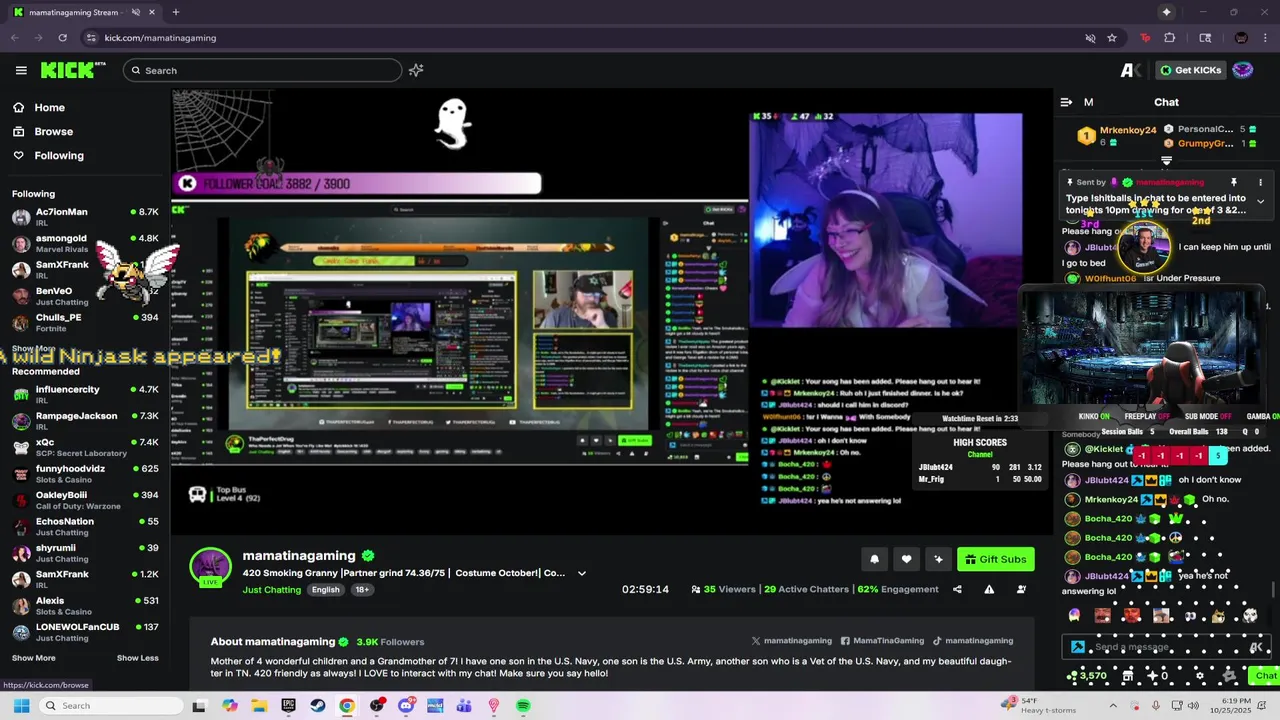Collapse recommended list with Show Less

pyautogui.click(x=137, y=658)
